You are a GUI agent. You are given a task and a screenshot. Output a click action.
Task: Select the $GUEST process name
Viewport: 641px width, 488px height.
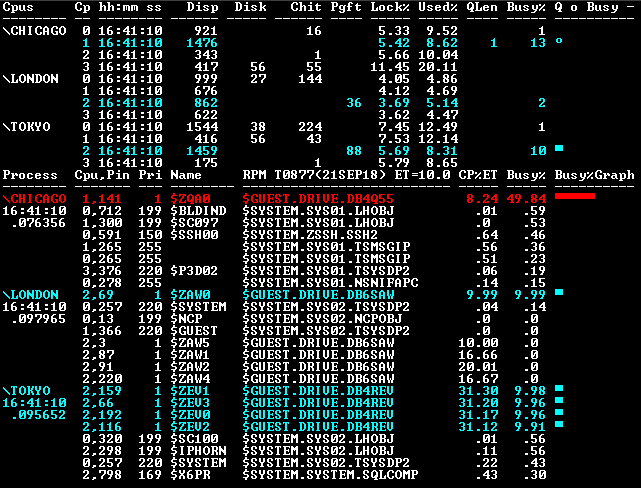(194, 331)
